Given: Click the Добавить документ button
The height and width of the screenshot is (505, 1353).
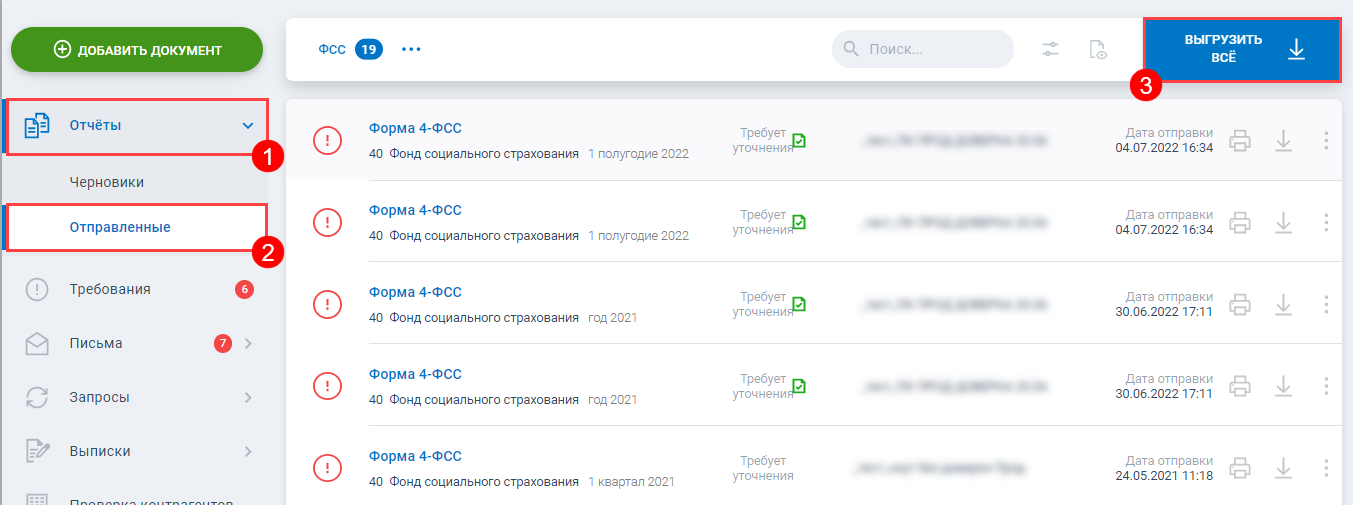Looking at the screenshot, I should [137, 50].
